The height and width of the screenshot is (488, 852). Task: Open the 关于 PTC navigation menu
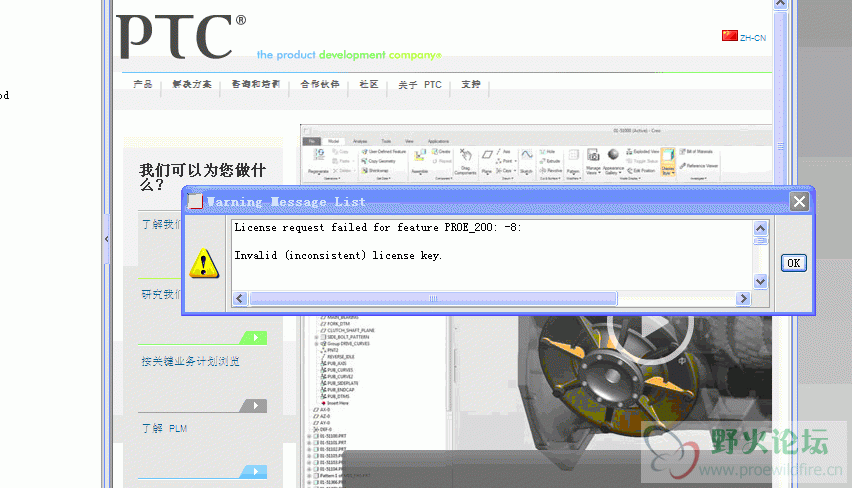(420, 85)
